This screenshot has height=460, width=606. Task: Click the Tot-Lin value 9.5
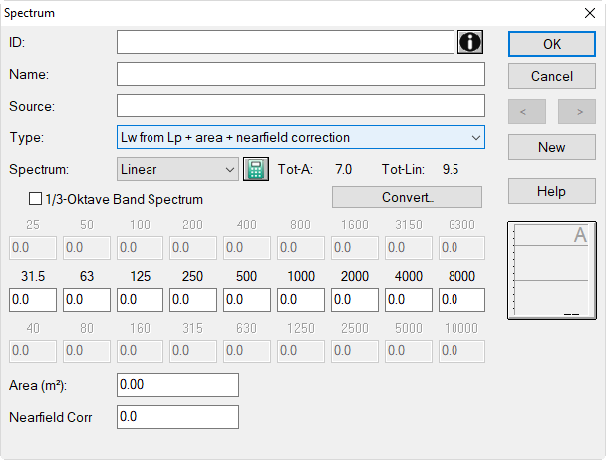pyautogui.click(x=451, y=169)
